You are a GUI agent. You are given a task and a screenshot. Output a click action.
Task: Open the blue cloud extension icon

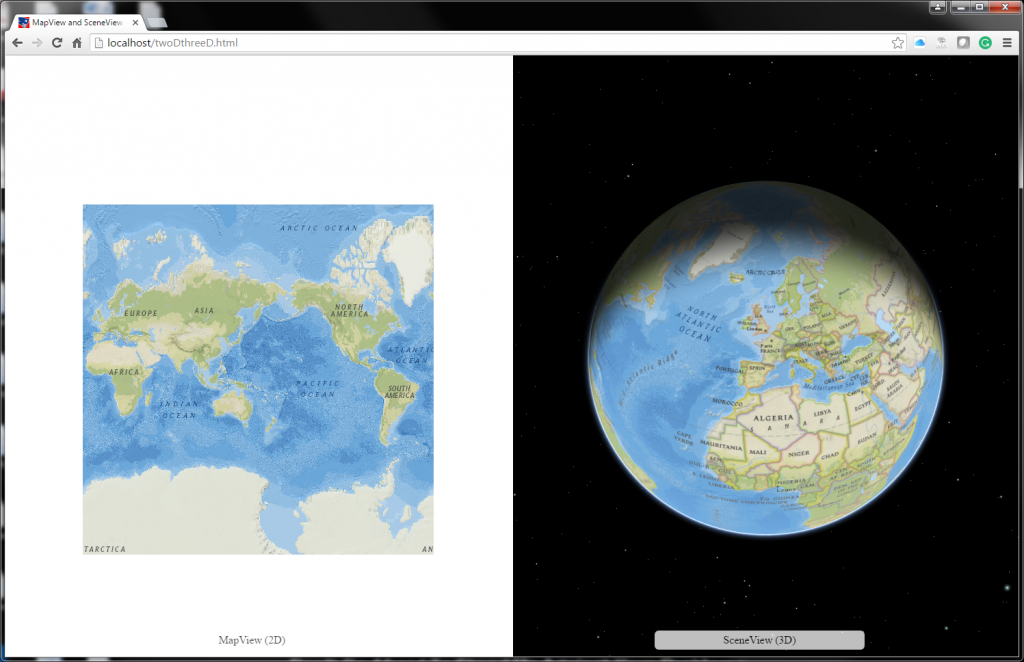pos(920,43)
